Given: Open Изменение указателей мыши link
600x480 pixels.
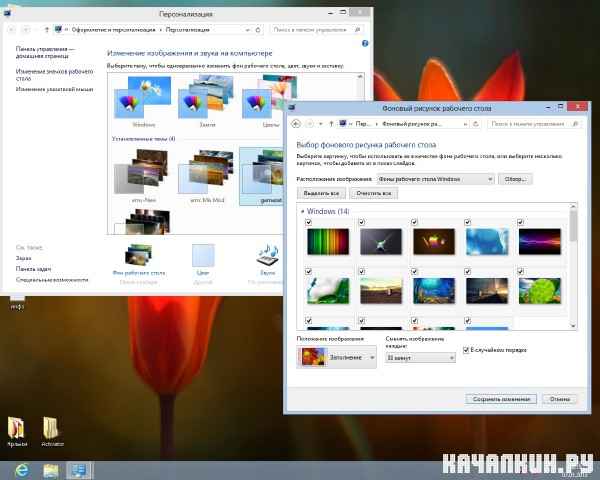Looking at the screenshot, I should (54, 89).
